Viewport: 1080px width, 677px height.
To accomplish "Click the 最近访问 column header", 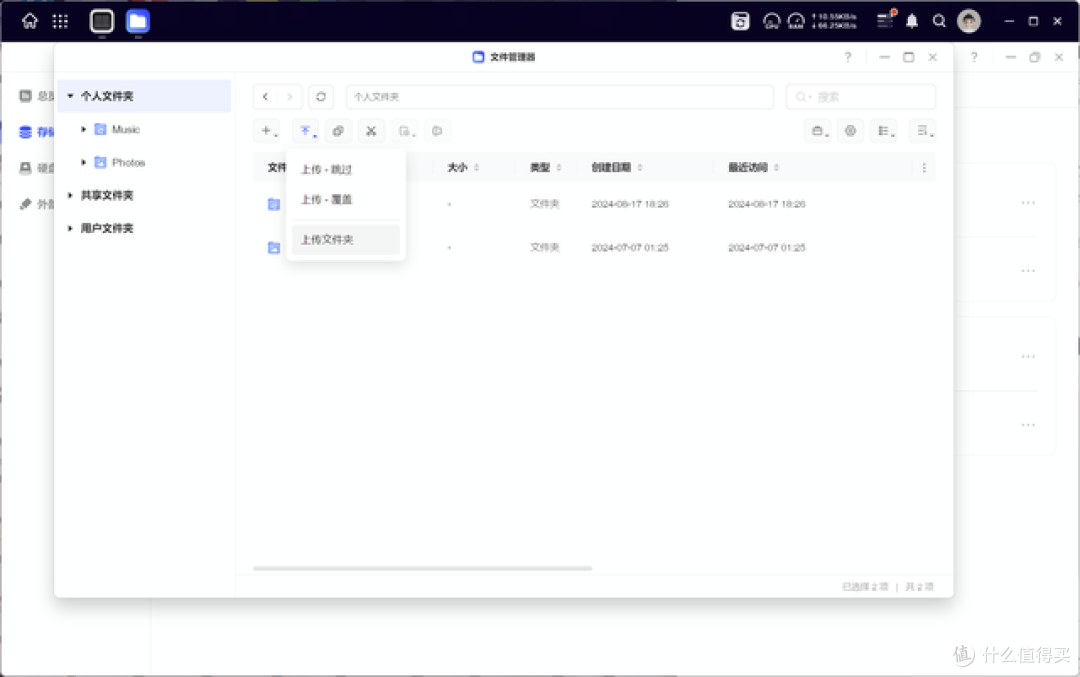I will (748, 167).
